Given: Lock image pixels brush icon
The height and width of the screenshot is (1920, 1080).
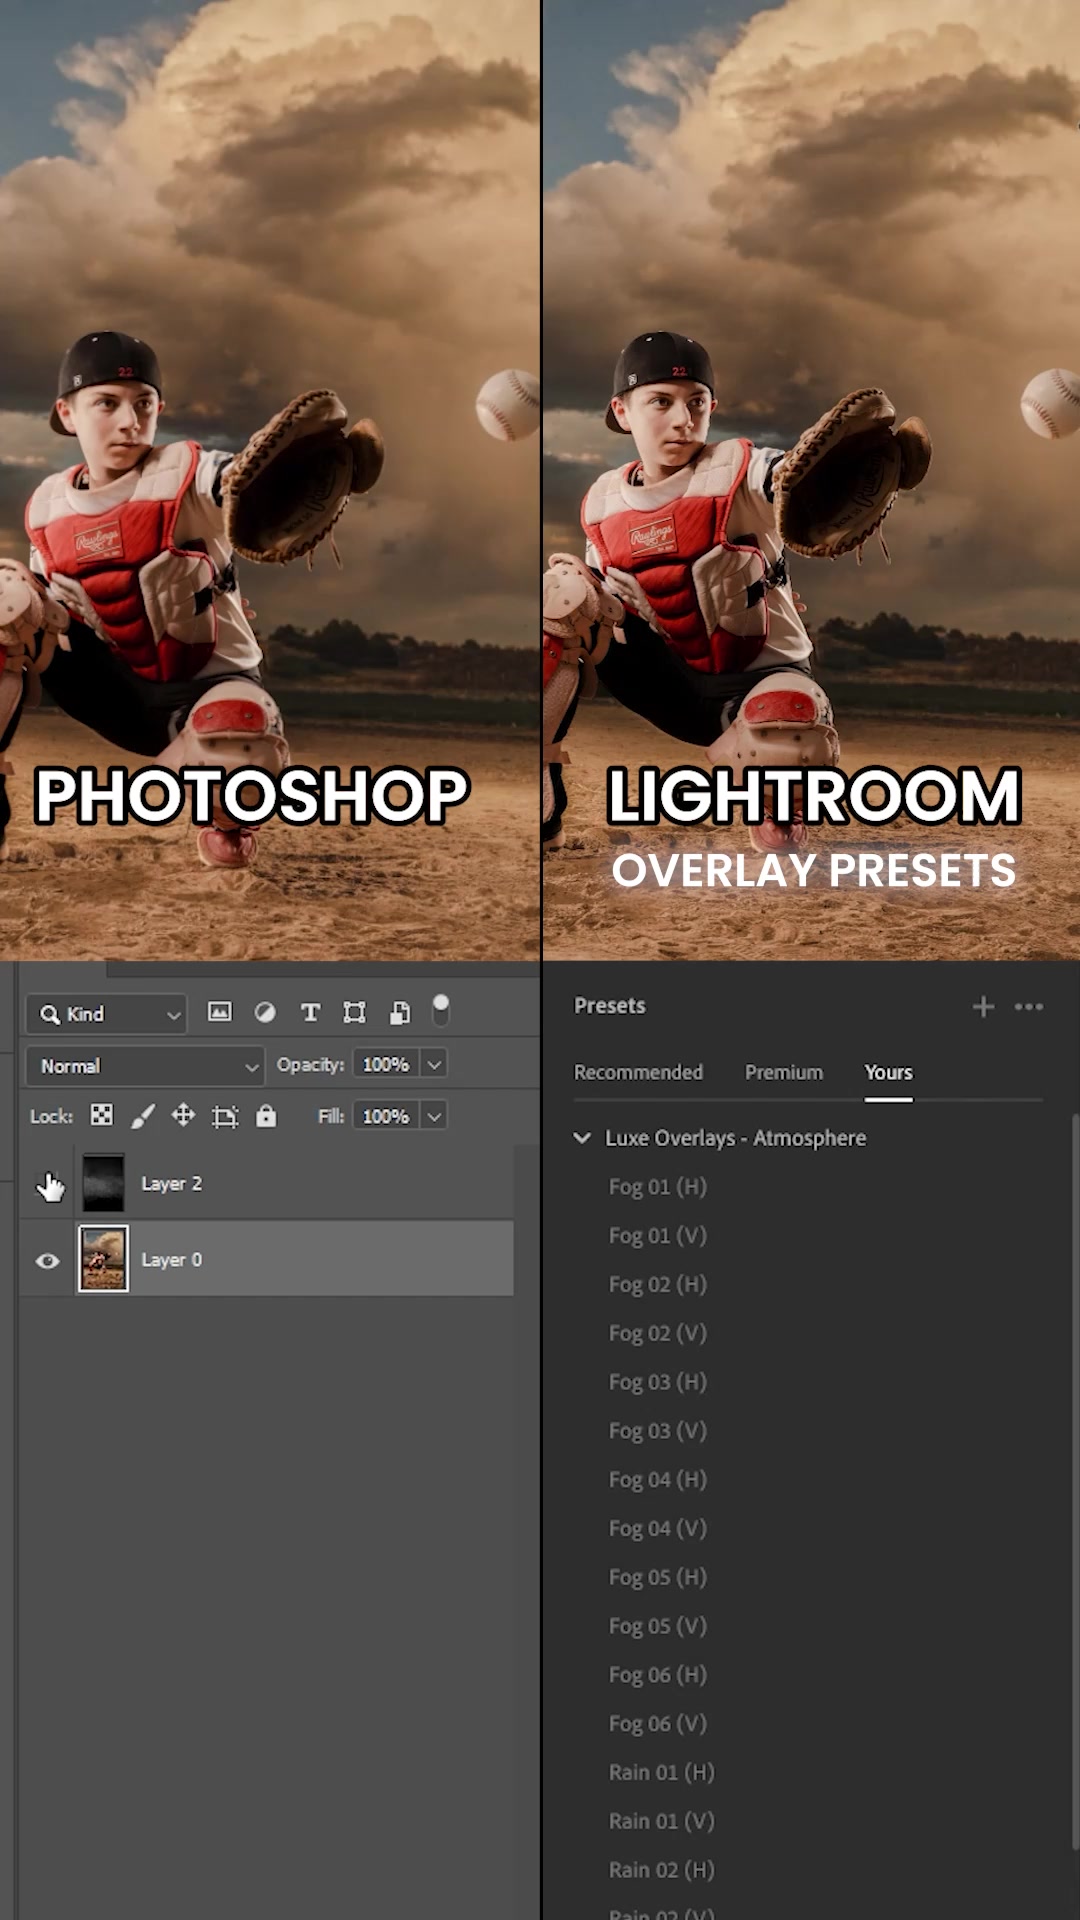Looking at the screenshot, I should tap(143, 1115).
